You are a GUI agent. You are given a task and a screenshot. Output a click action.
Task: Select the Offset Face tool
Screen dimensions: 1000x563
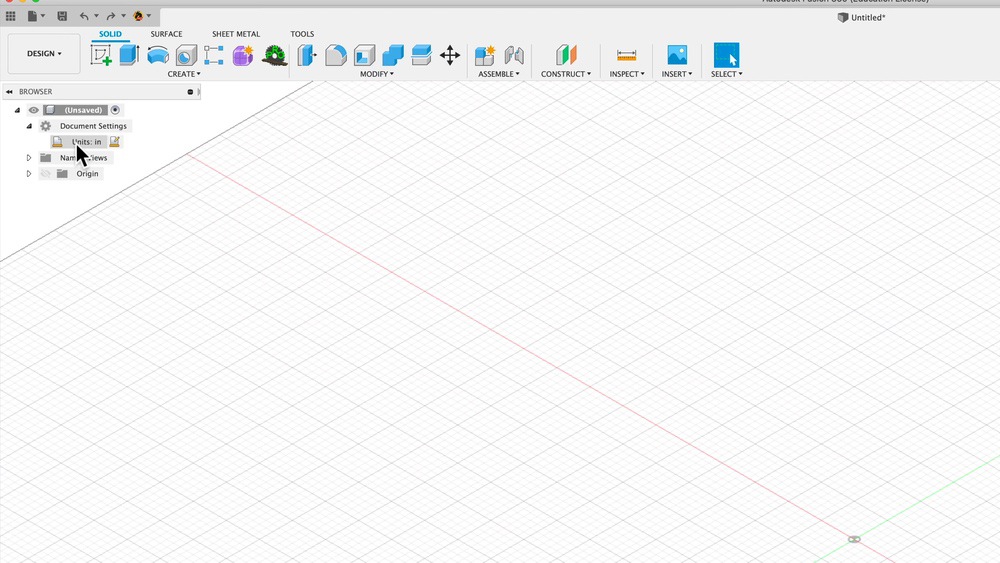point(422,55)
